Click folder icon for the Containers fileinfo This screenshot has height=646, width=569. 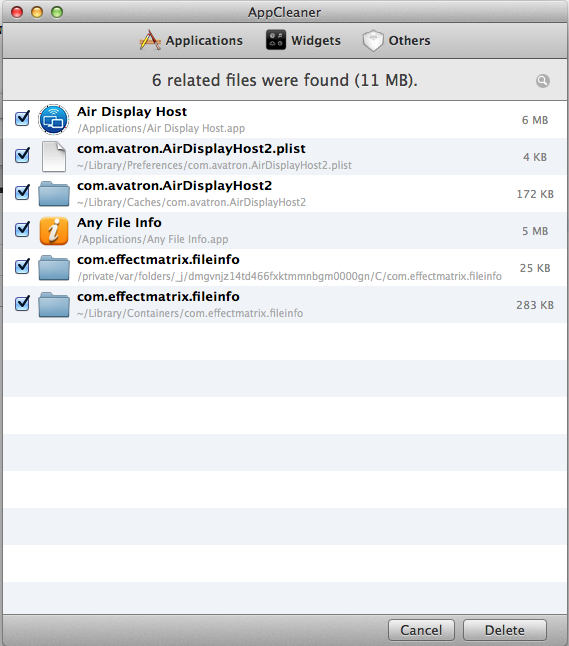(x=54, y=305)
